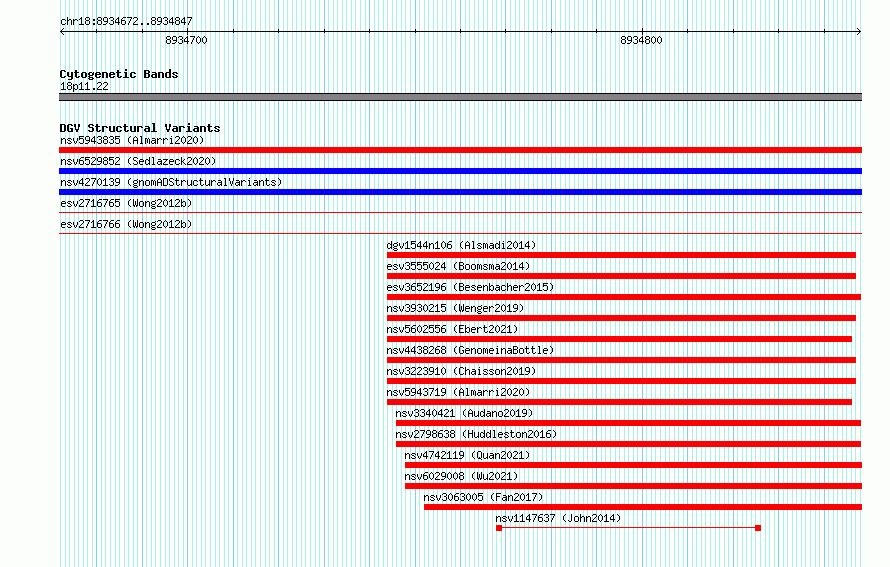Select the nsv5943835 red variant bar
Viewport: 890px width, 567px height.
[x=460, y=150]
